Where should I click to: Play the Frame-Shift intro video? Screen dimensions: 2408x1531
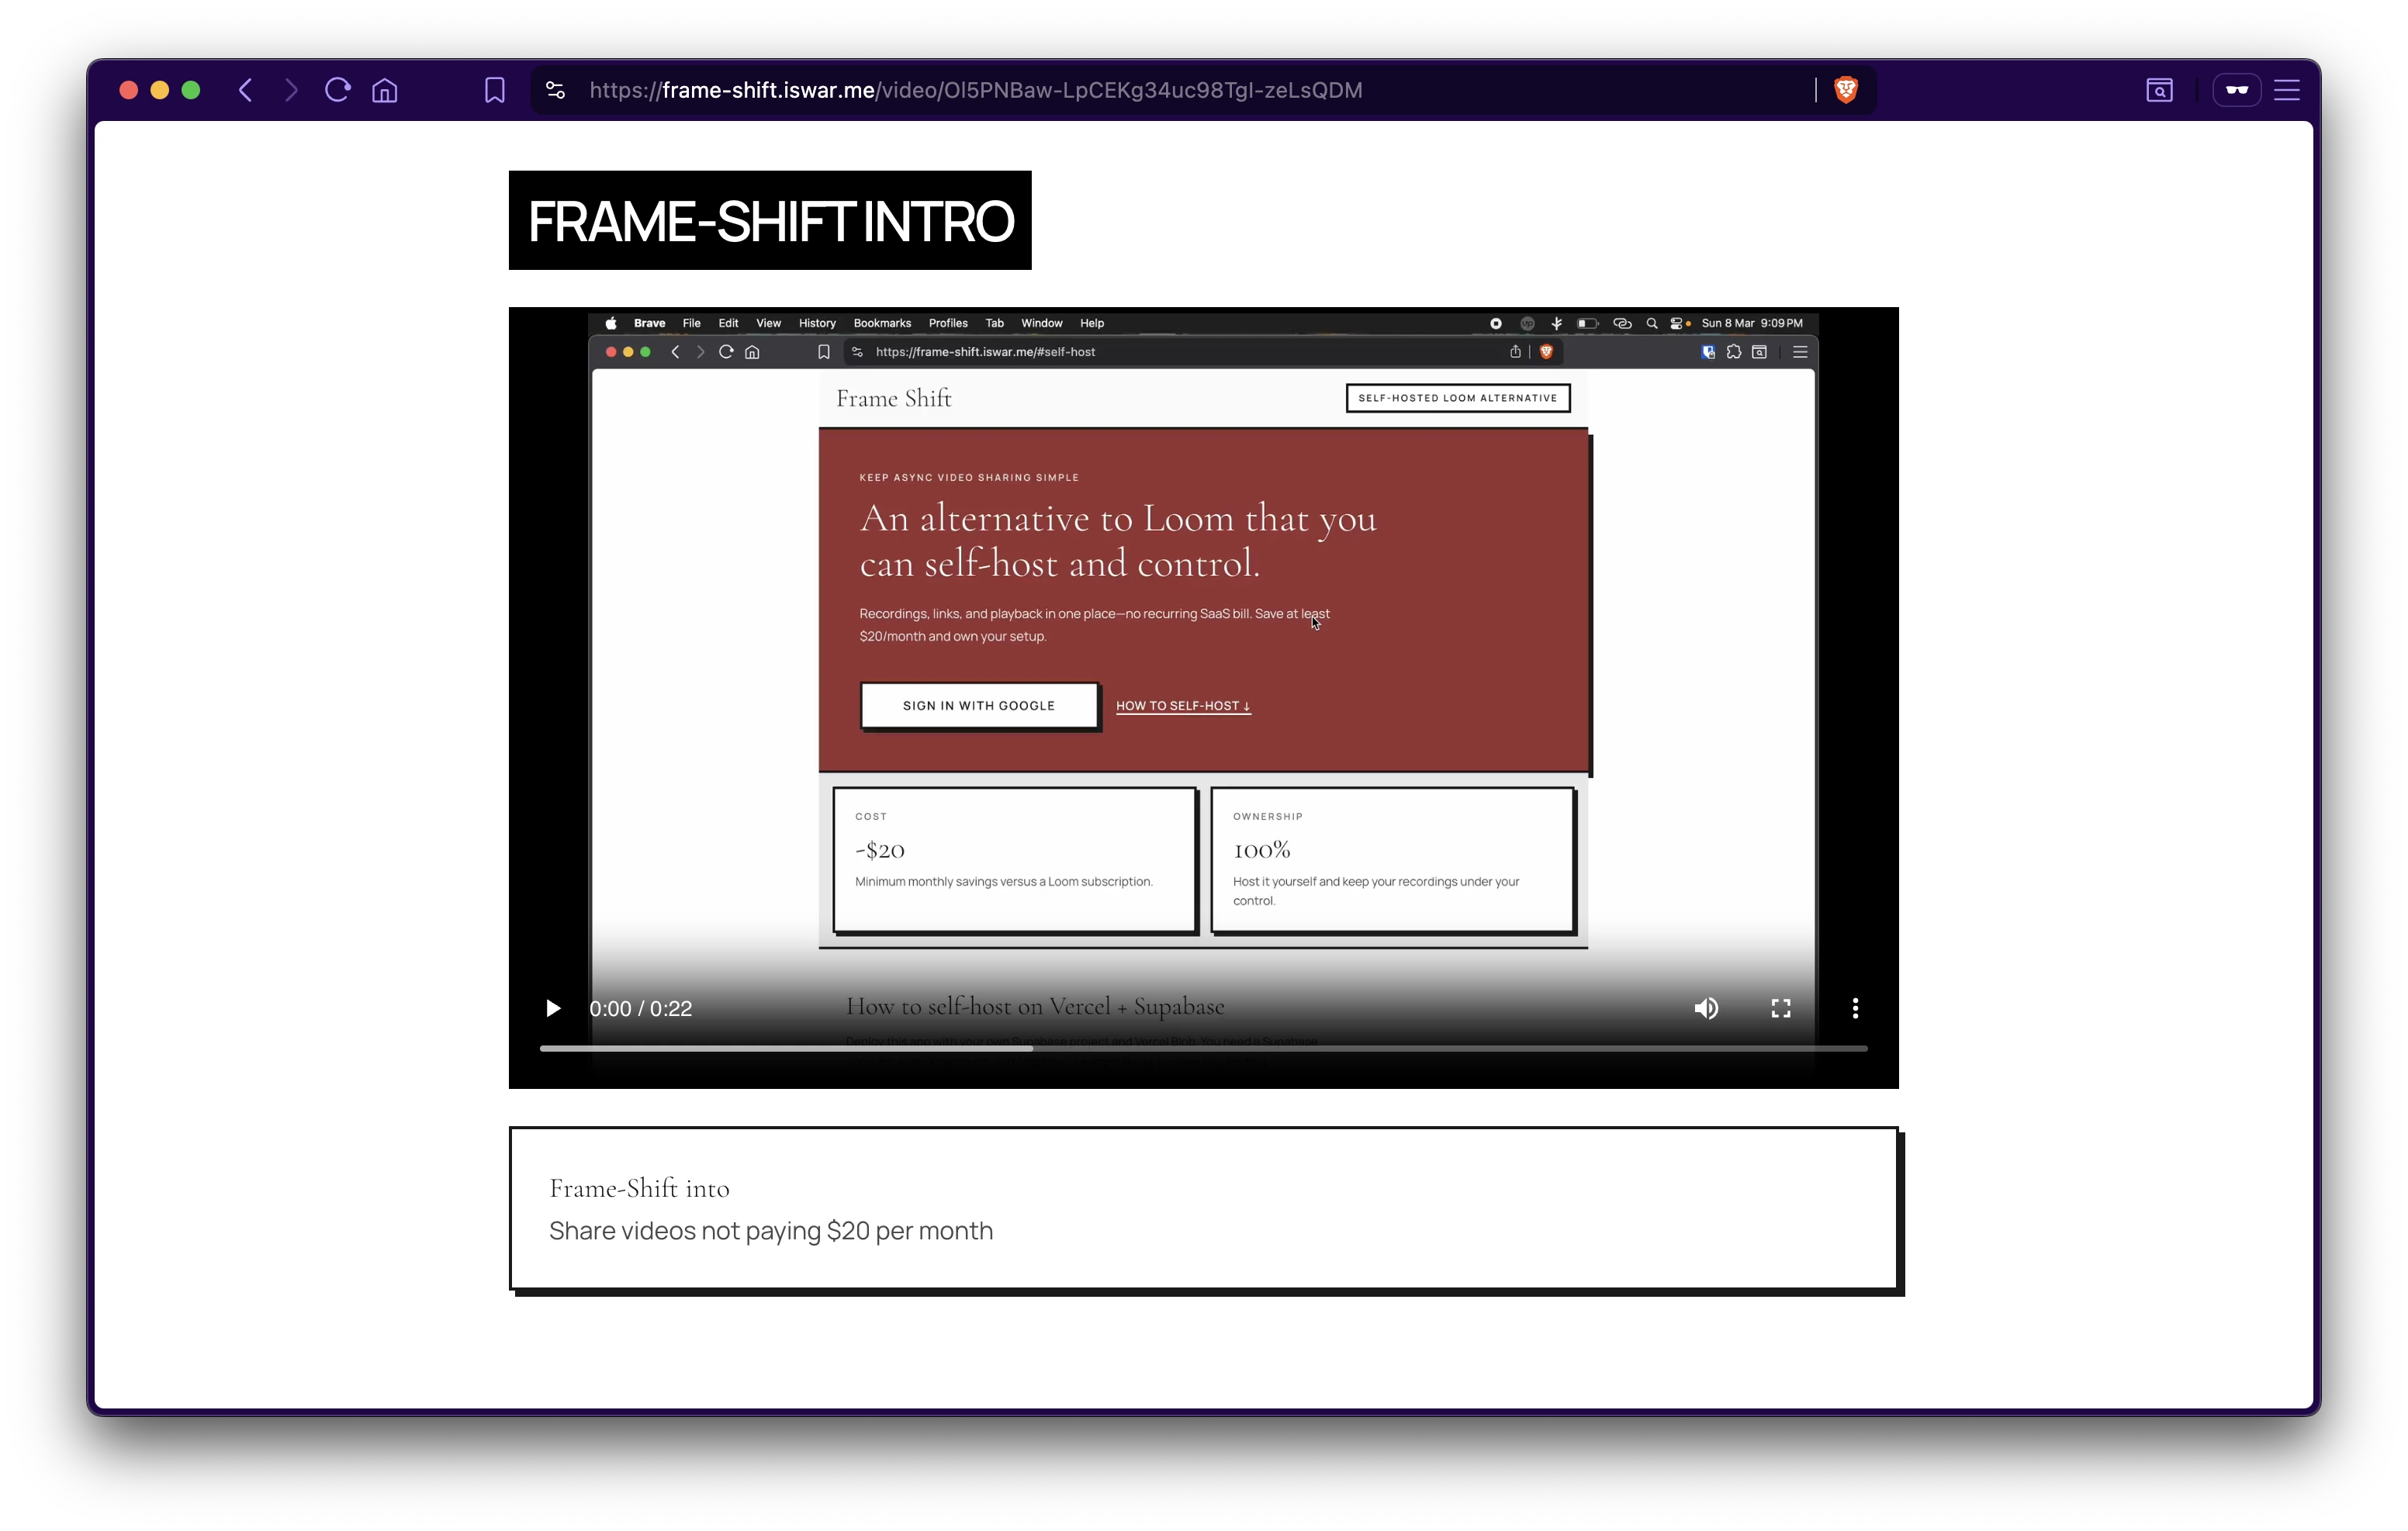[553, 1008]
